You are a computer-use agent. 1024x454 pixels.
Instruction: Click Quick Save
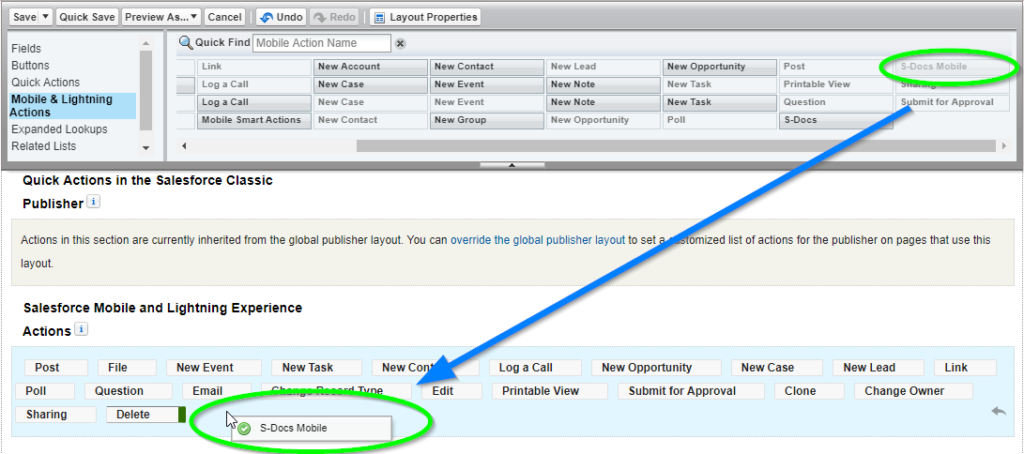click(x=87, y=17)
